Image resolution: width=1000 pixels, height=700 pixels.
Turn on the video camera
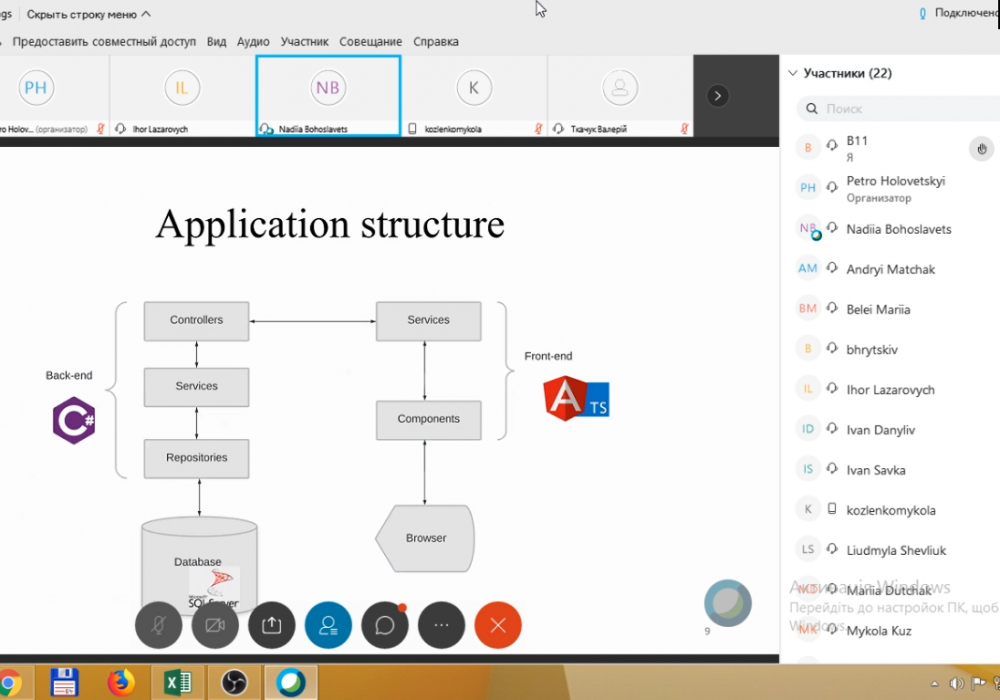pyautogui.click(x=214, y=626)
